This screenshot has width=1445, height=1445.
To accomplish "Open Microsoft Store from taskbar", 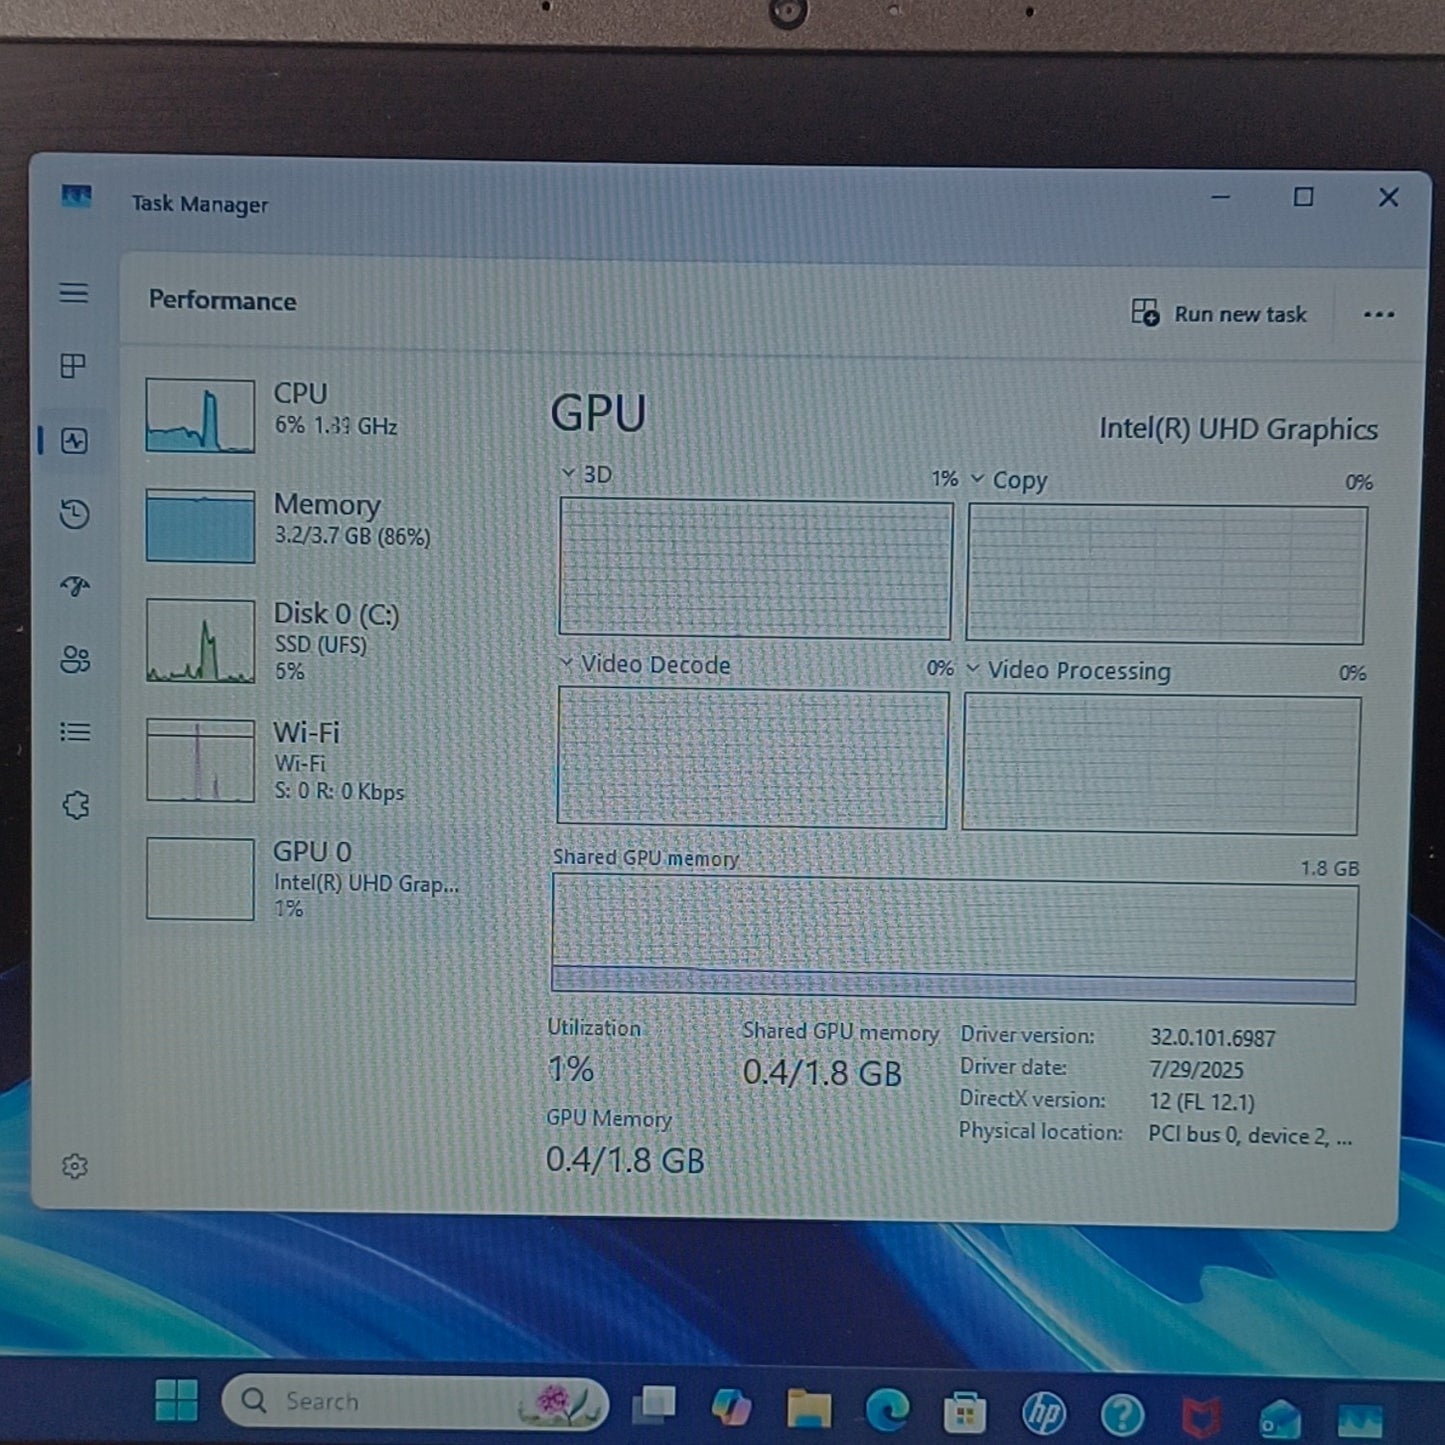I will [965, 1412].
